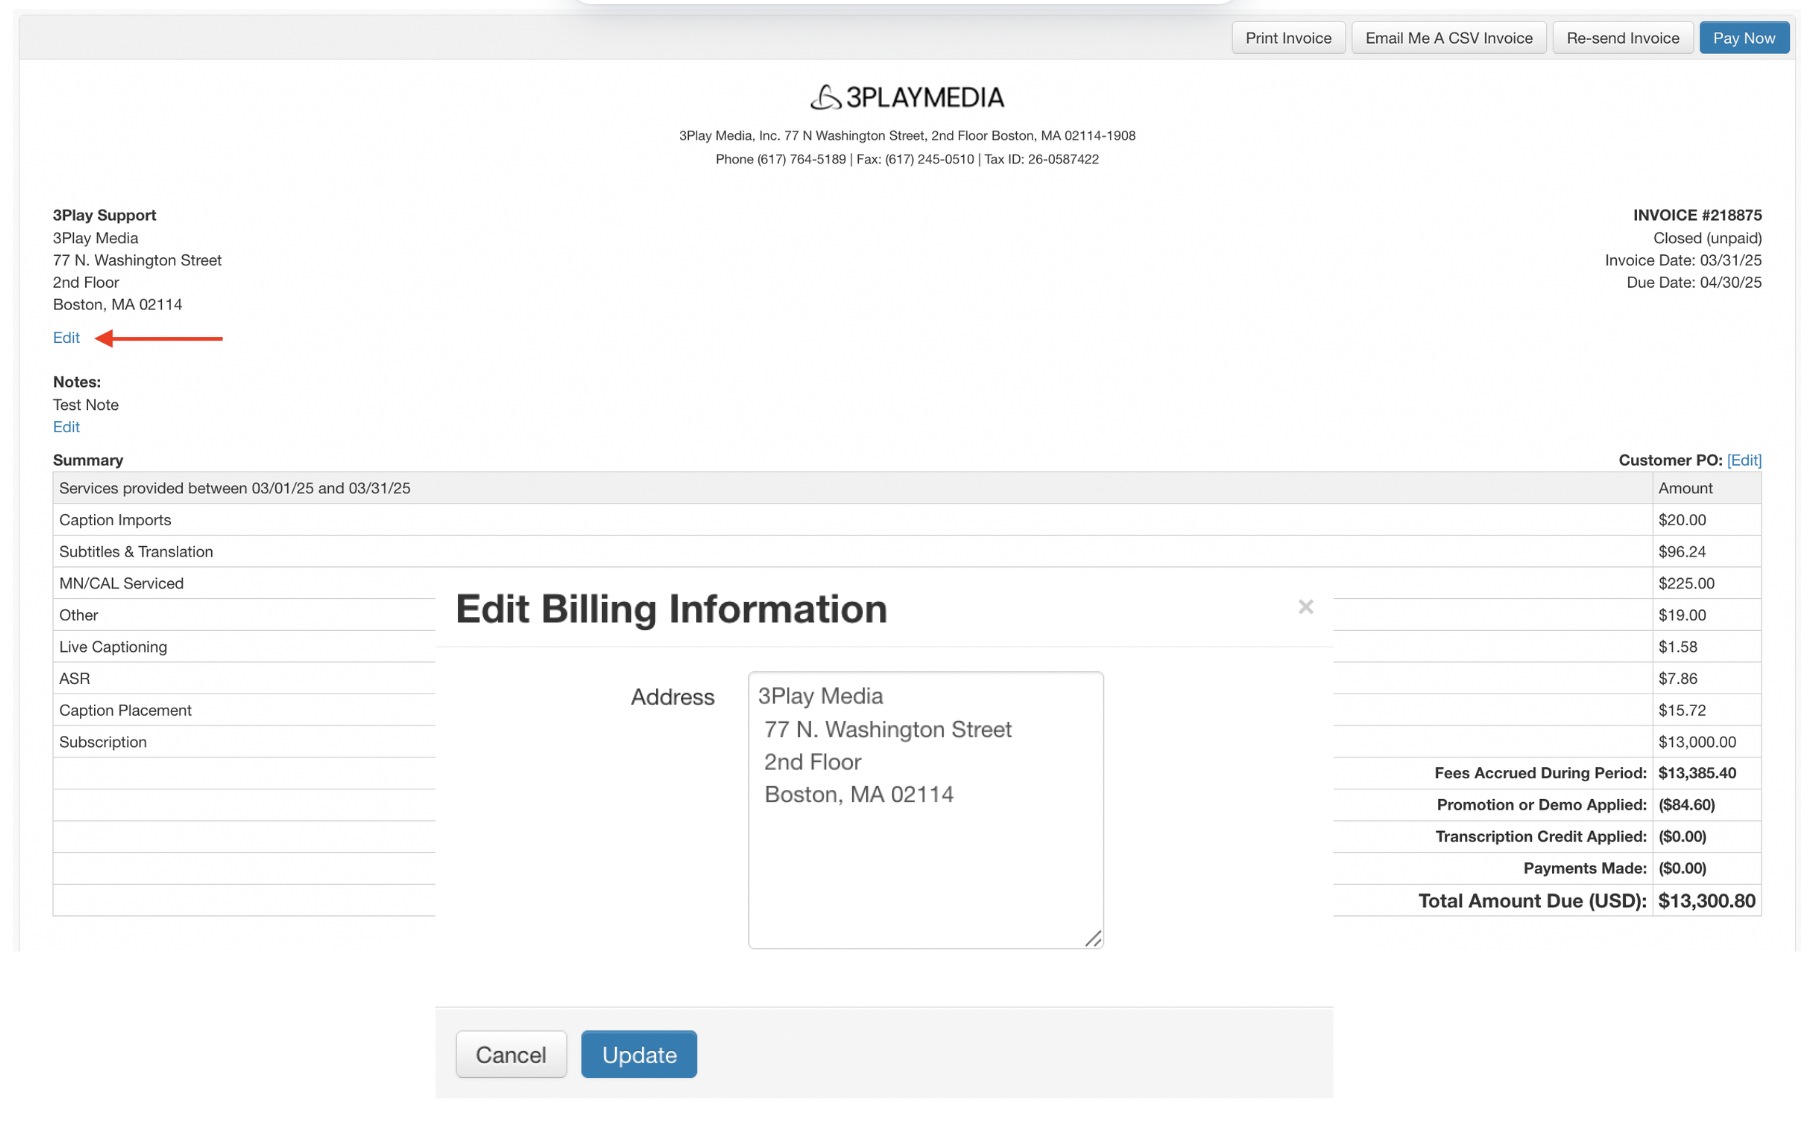Click the $13,000.00 subscription amount
Image resolution: width=1812 pixels, height=1126 pixels.
1697,742
